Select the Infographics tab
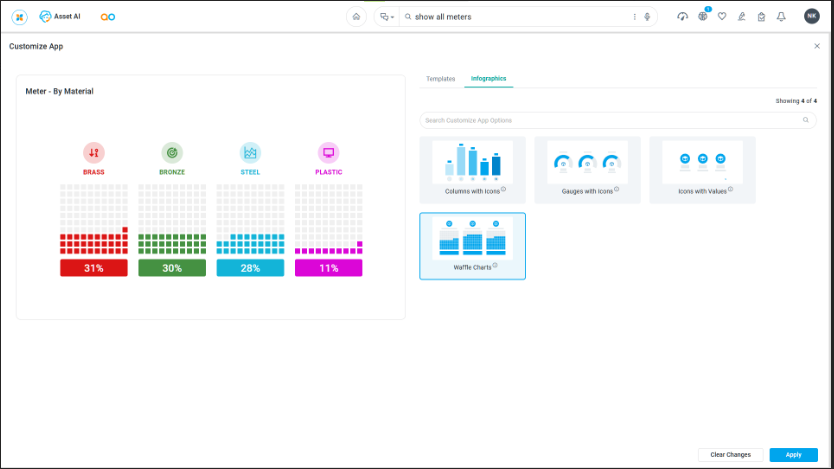The height and width of the screenshot is (469, 834). 489,78
